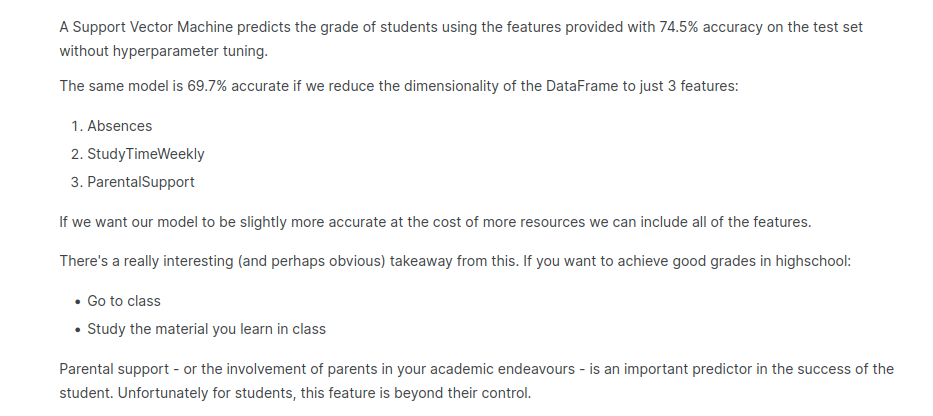Select the "StudyTimeWeekly" list item
The image size is (933, 416).
(146, 154)
